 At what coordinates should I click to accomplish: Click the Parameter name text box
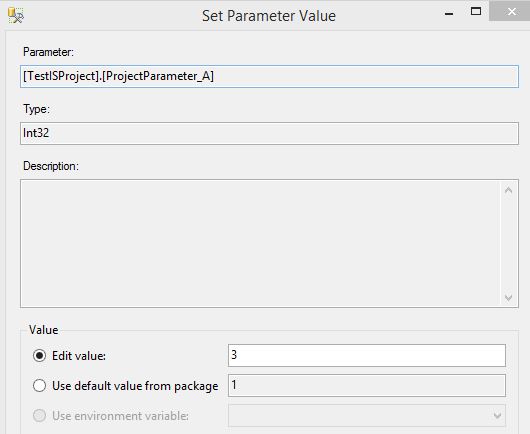tap(269, 76)
